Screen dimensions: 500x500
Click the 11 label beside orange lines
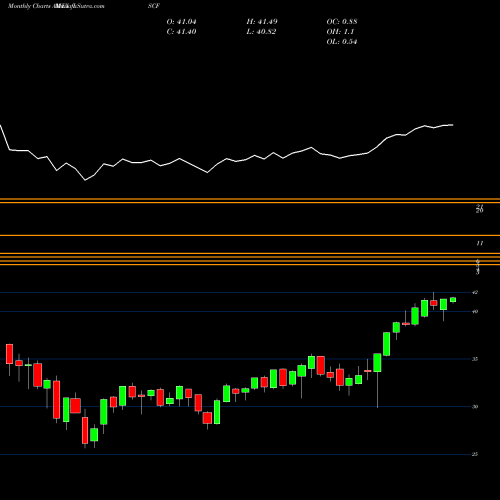(x=479, y=243)
